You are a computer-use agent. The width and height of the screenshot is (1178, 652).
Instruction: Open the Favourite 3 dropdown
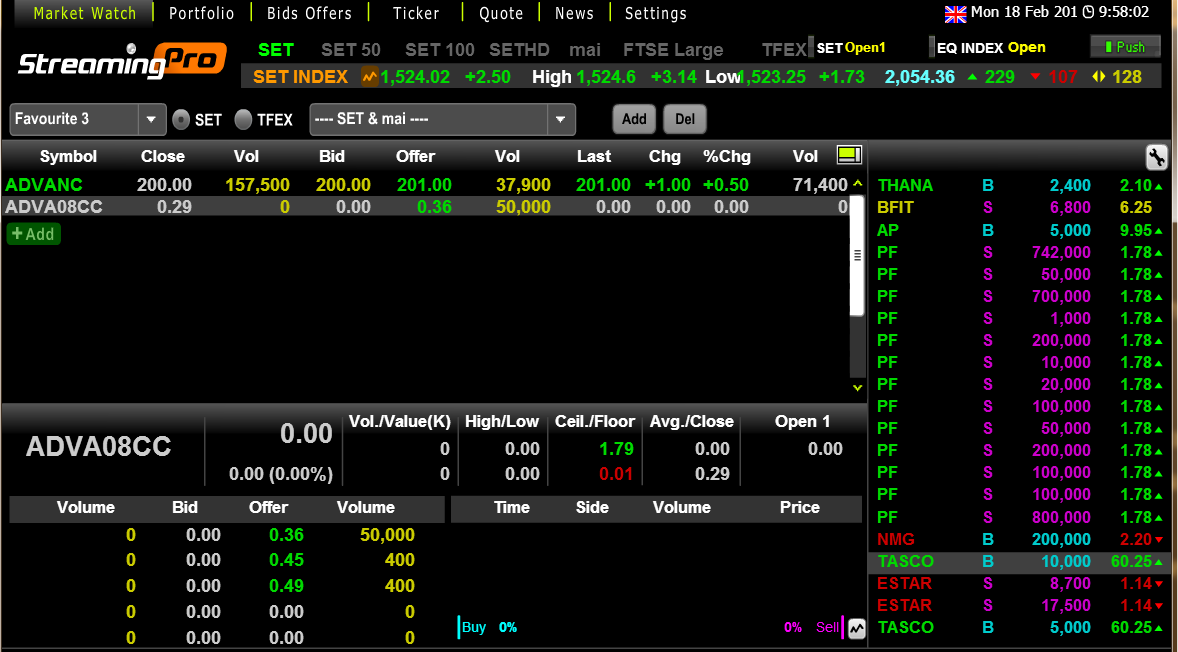87,119
